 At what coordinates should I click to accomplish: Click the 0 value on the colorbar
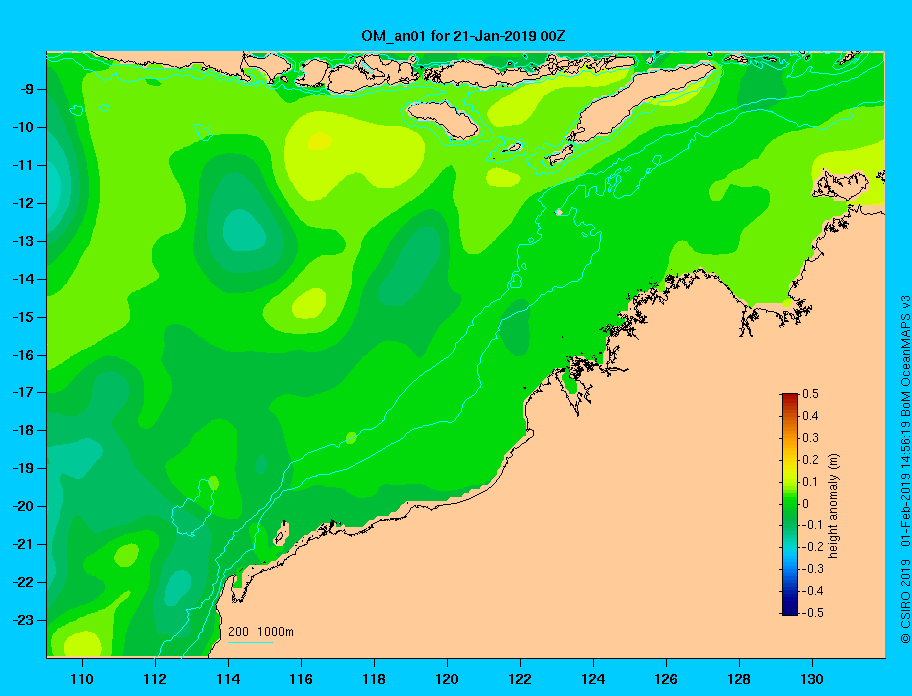click(806, 504)
